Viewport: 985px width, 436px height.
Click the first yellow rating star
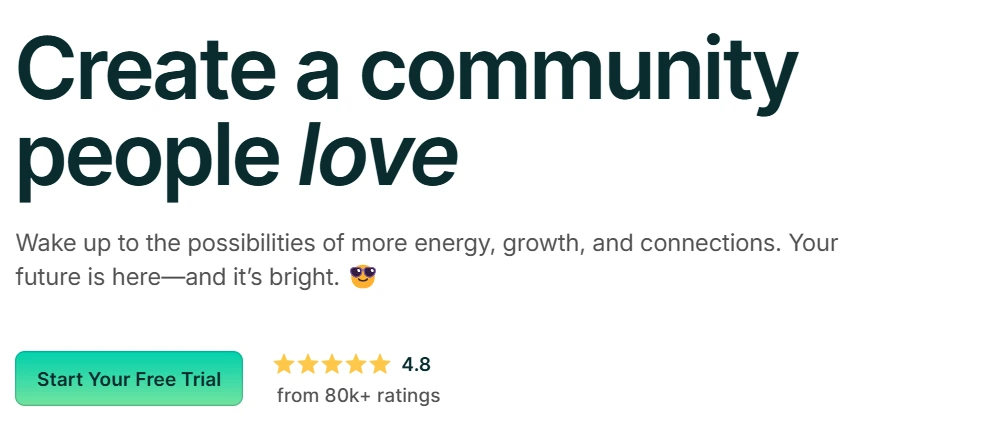[284, 364]
